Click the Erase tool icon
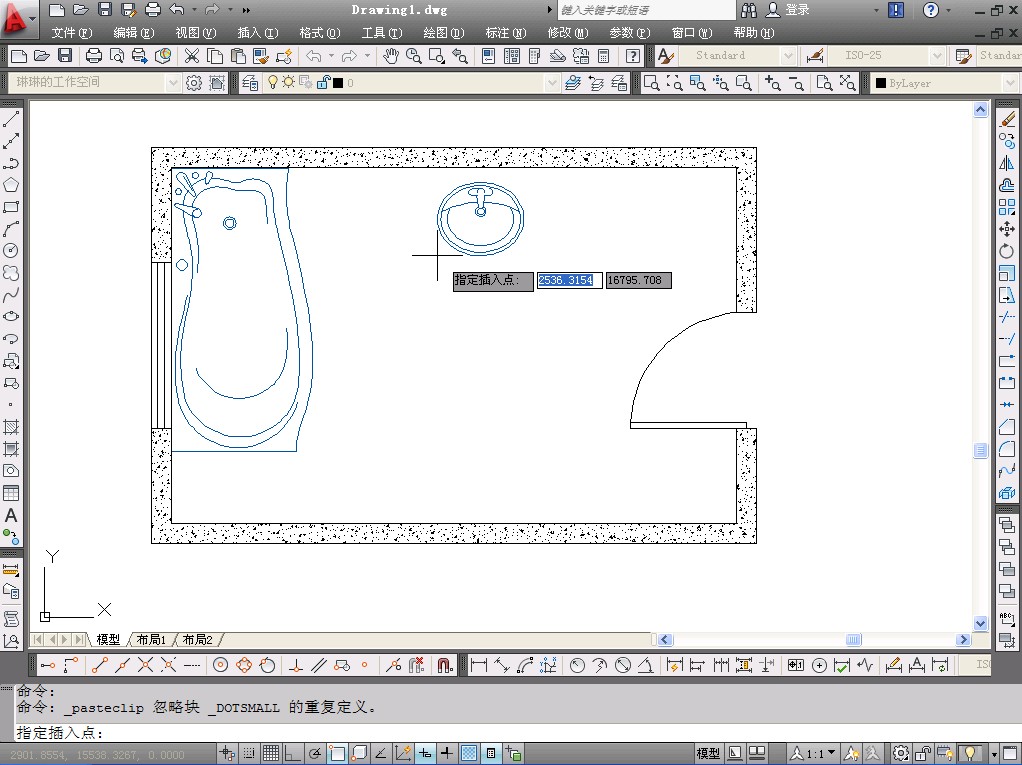This screenshot has width=1022, height=765. coord(1007,120)
